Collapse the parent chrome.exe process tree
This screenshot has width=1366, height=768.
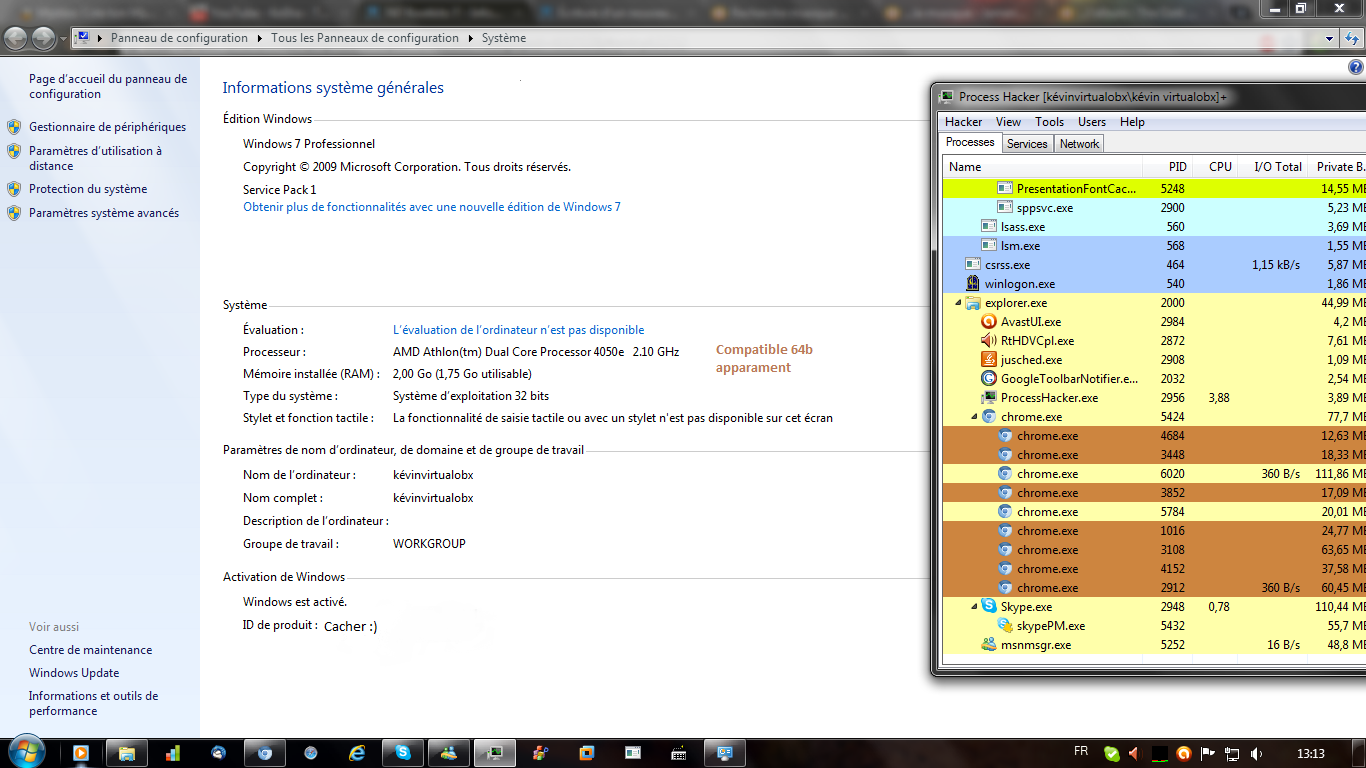pos(975,417)
